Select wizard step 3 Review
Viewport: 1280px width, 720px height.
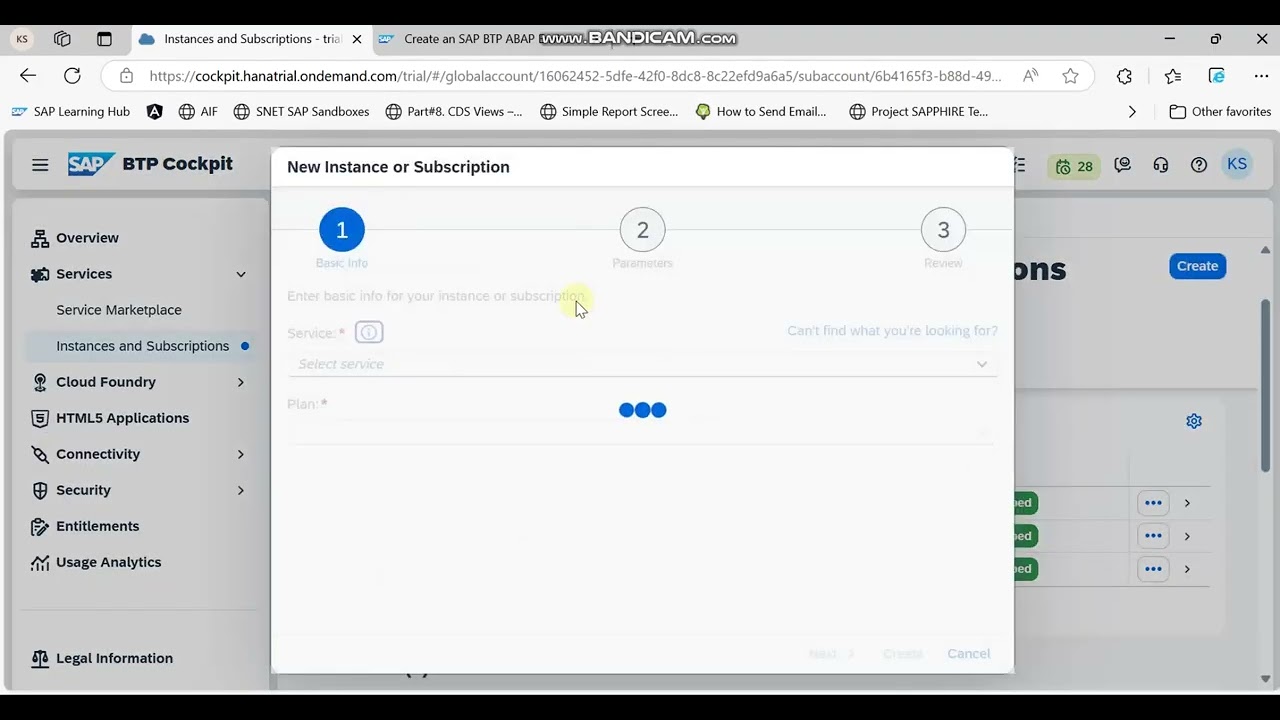pyautogui.click(x=943, y=230)
